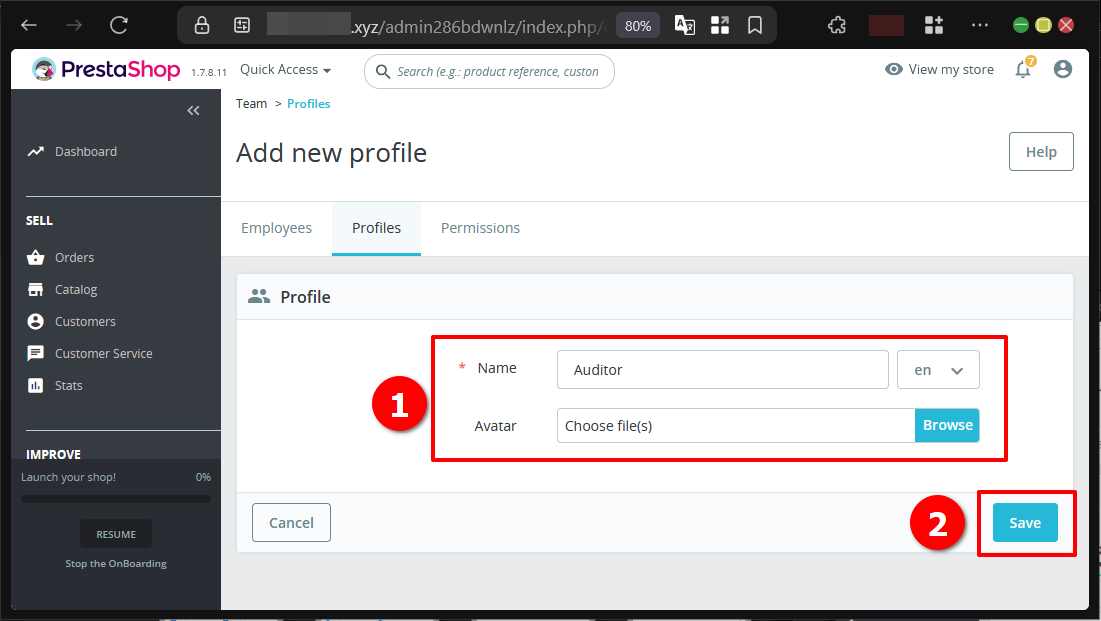Save the new Auditor profile
Viewport: 1101px width, 621px height.
(x=1025, y=522)
